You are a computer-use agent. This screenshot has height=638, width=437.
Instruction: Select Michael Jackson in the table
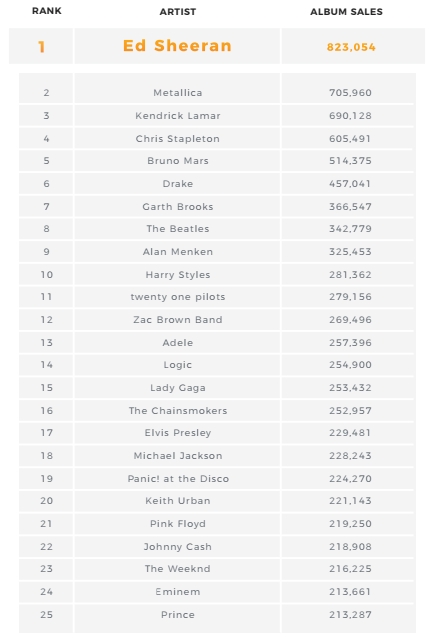tap(177, 456)
